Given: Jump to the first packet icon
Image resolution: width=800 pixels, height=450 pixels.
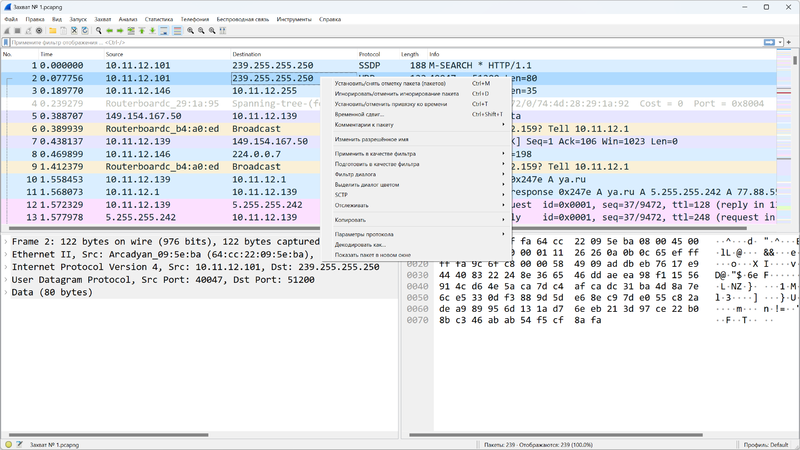Looking at the screenshot, I should (x=142, y=31).
